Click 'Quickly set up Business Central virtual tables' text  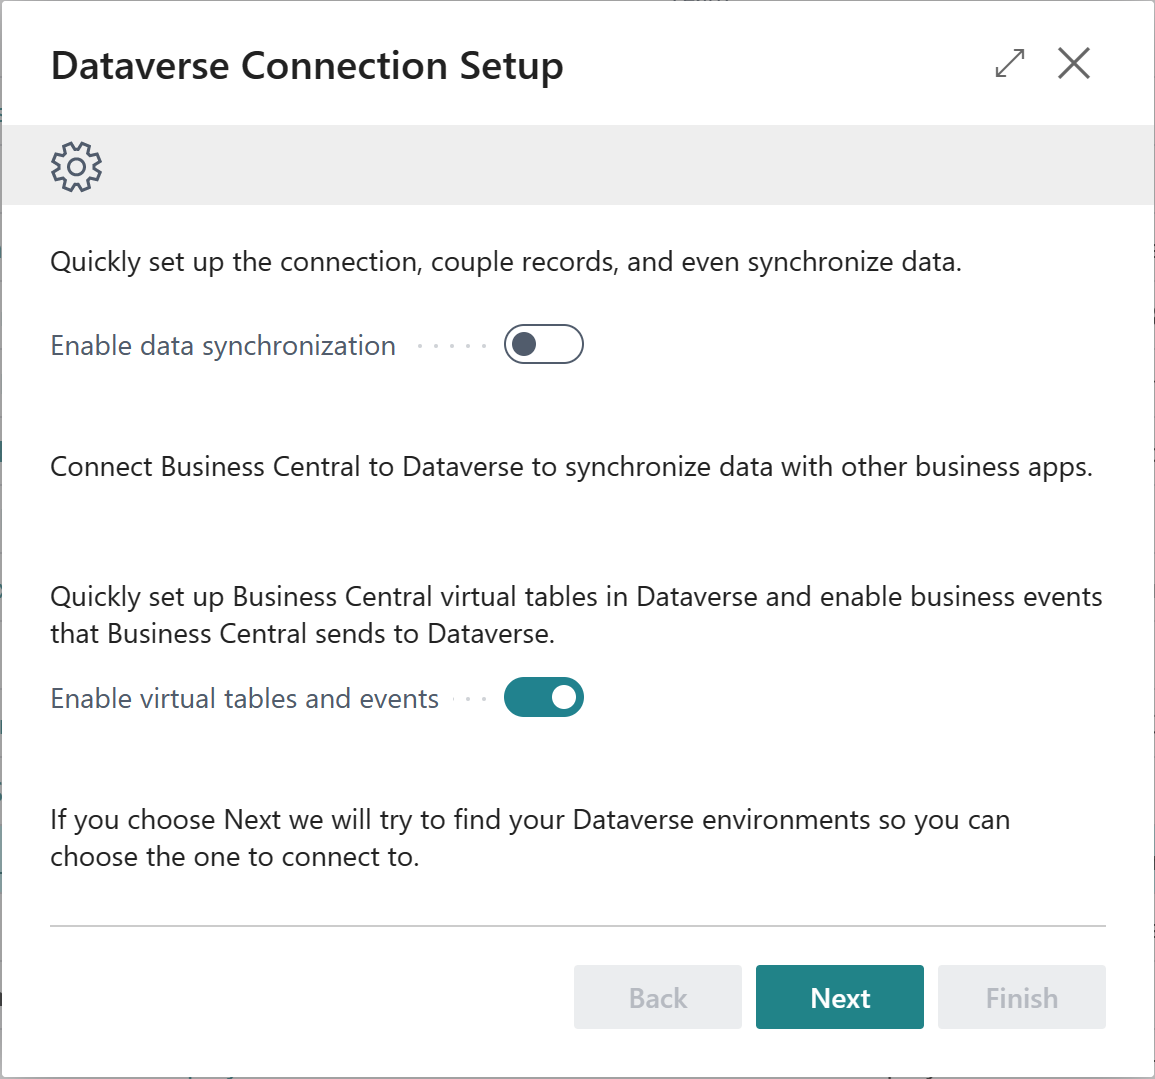(577, 615)
